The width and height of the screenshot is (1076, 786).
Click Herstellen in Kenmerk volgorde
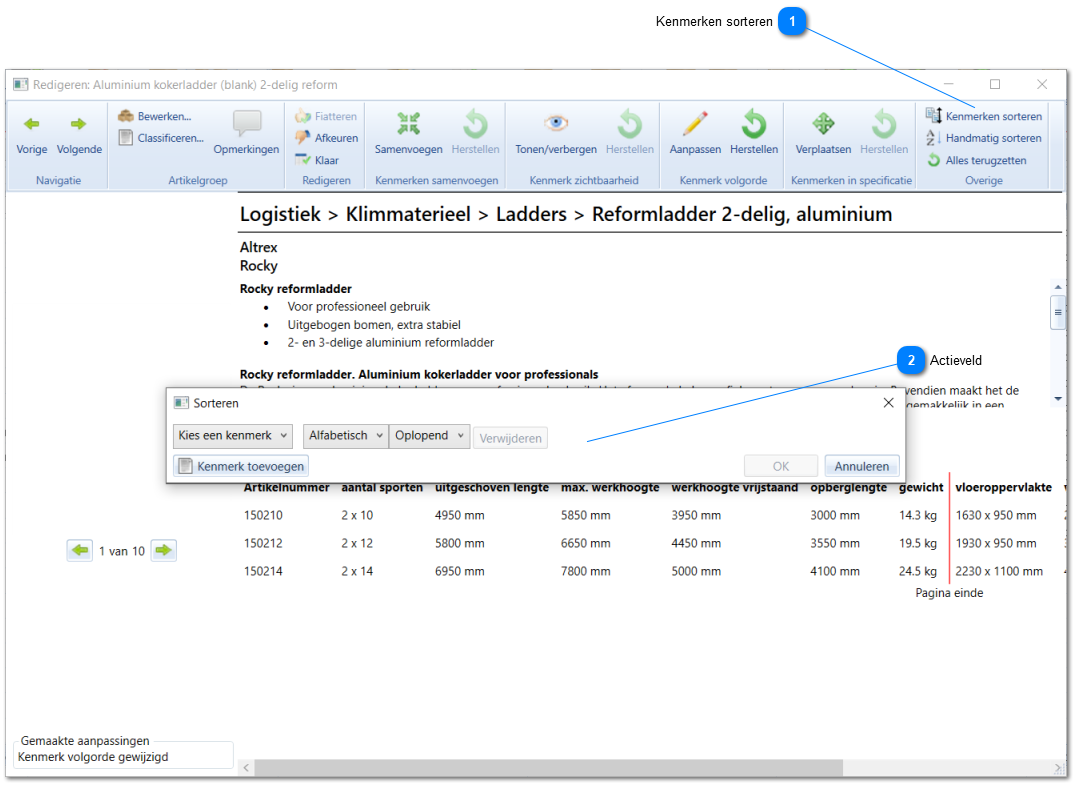[753, 133]
